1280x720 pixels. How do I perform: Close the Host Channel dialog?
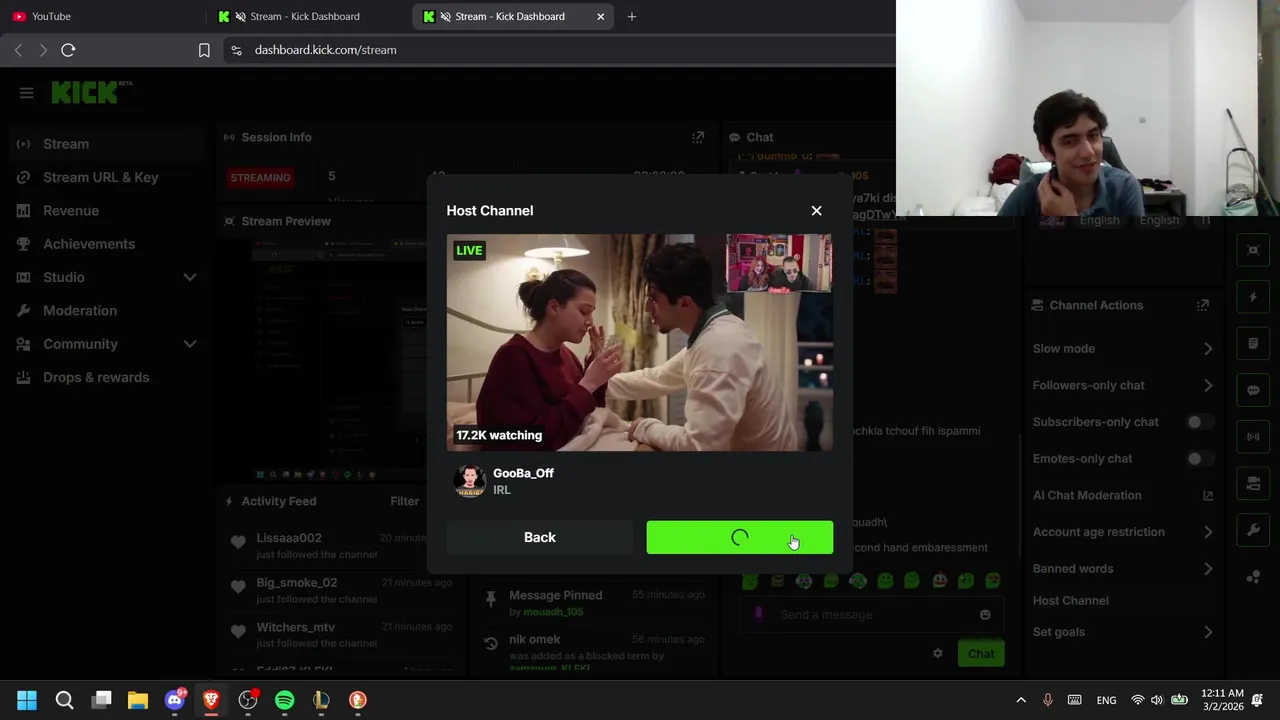pos(816,211)
